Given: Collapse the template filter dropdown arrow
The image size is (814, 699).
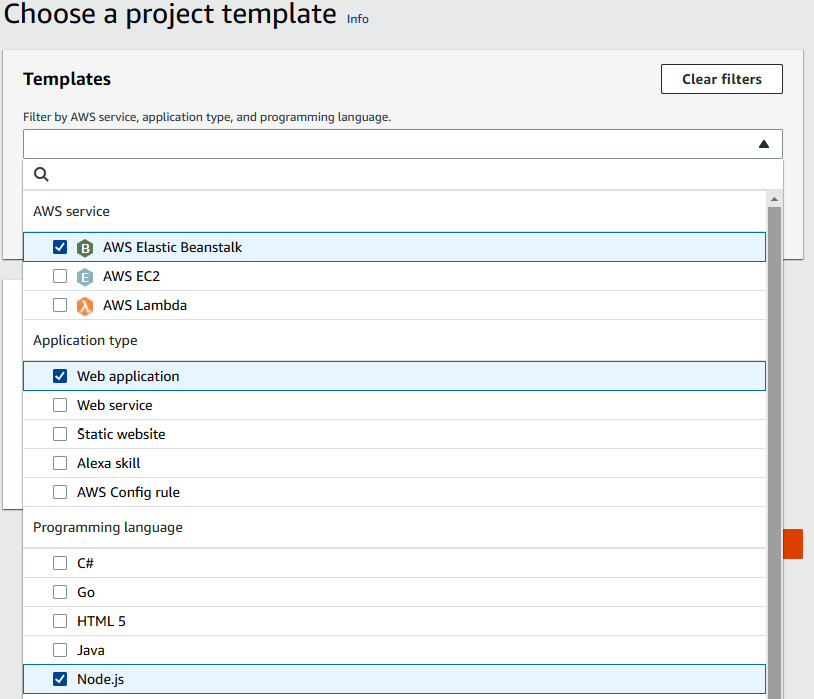Looking at the screenshot, I should (x=764, y=144).
